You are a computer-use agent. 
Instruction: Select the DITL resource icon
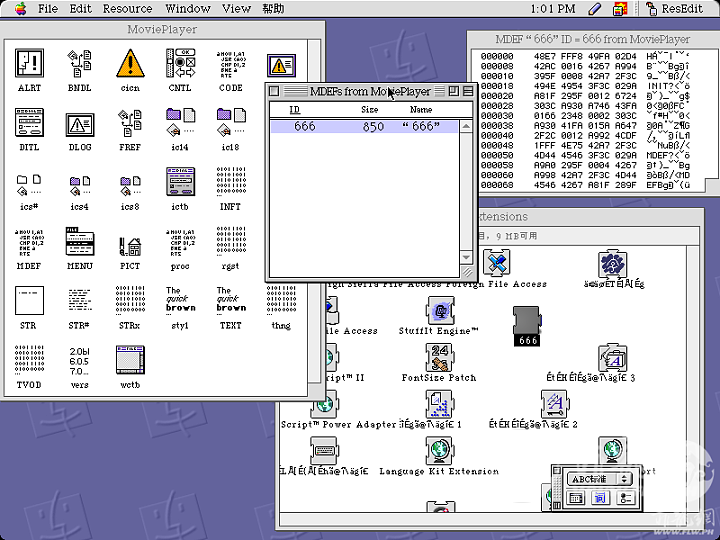(x=29, y=123)
